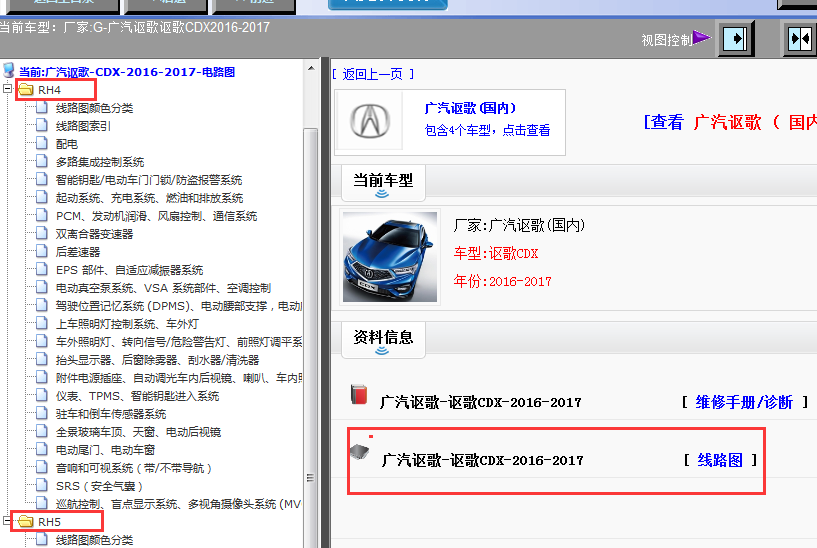Open the 线路图 link
Screen dimensions: 817x548
(x=720, y=460)
